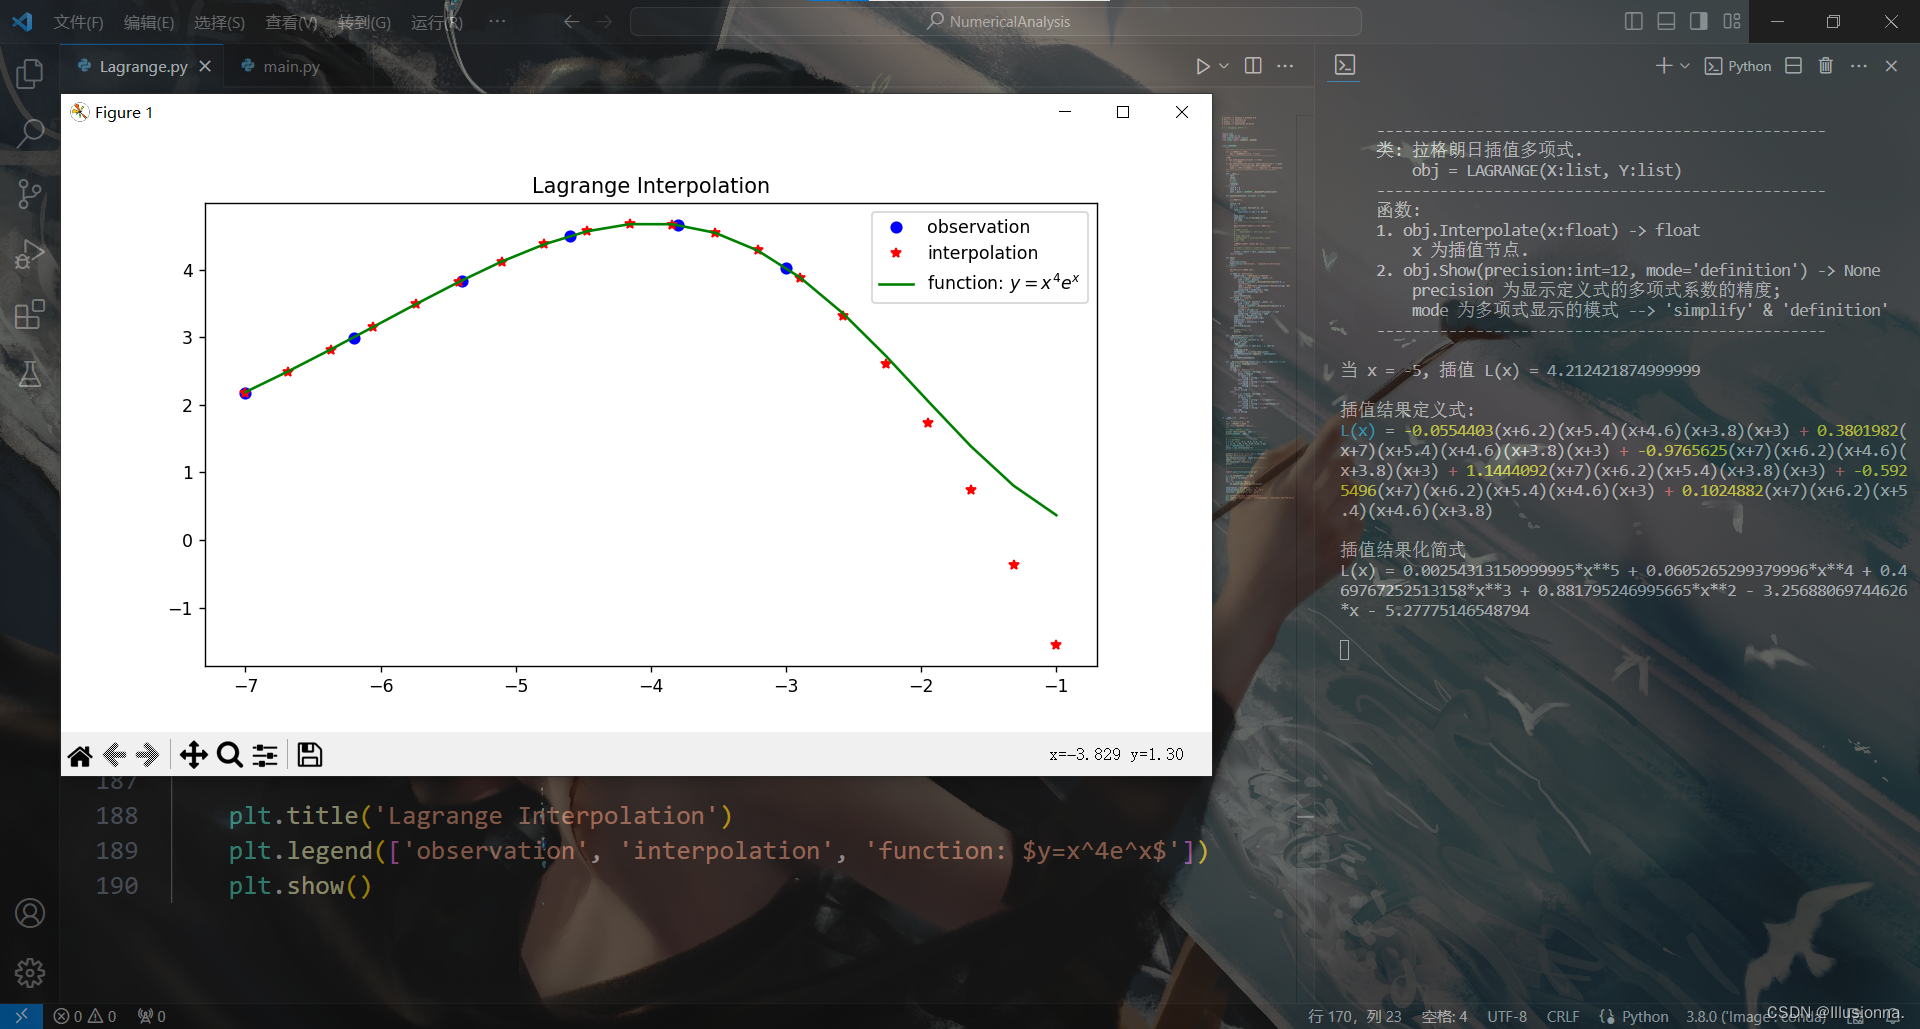Open ports forwarded status item
The width and height of the screenshot is (1920, 1029).
coord(152,1016)
